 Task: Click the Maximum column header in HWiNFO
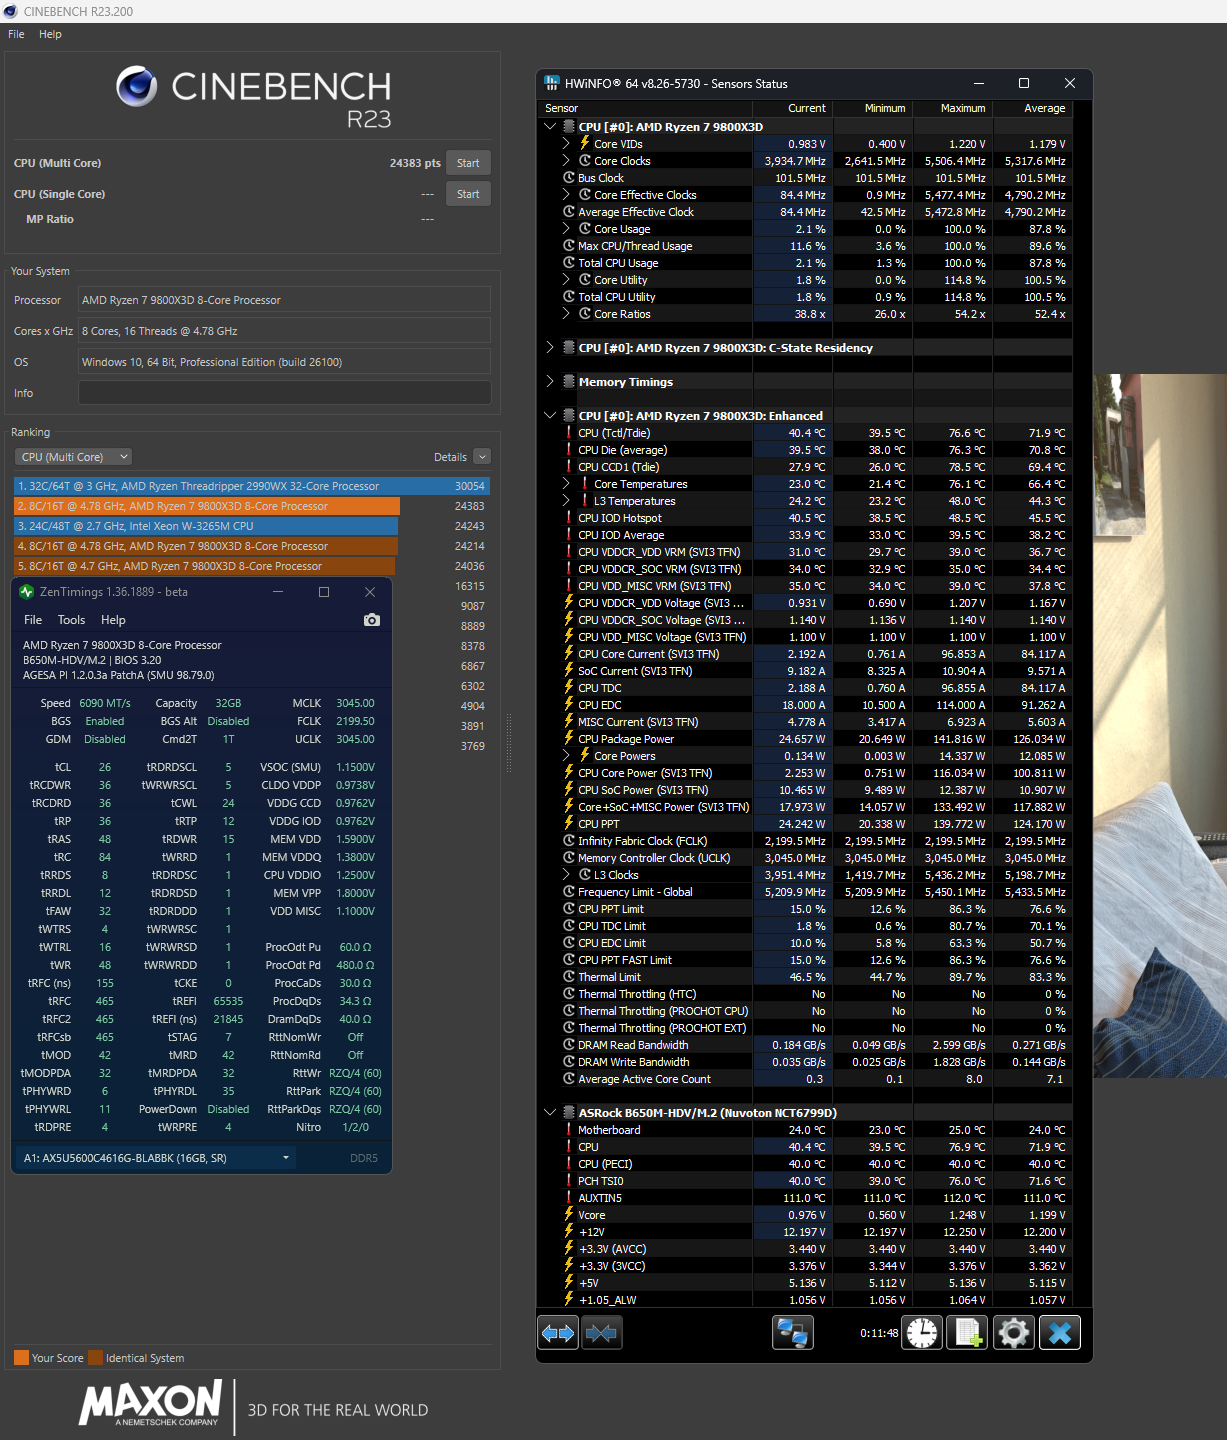[x=951, y=108]
